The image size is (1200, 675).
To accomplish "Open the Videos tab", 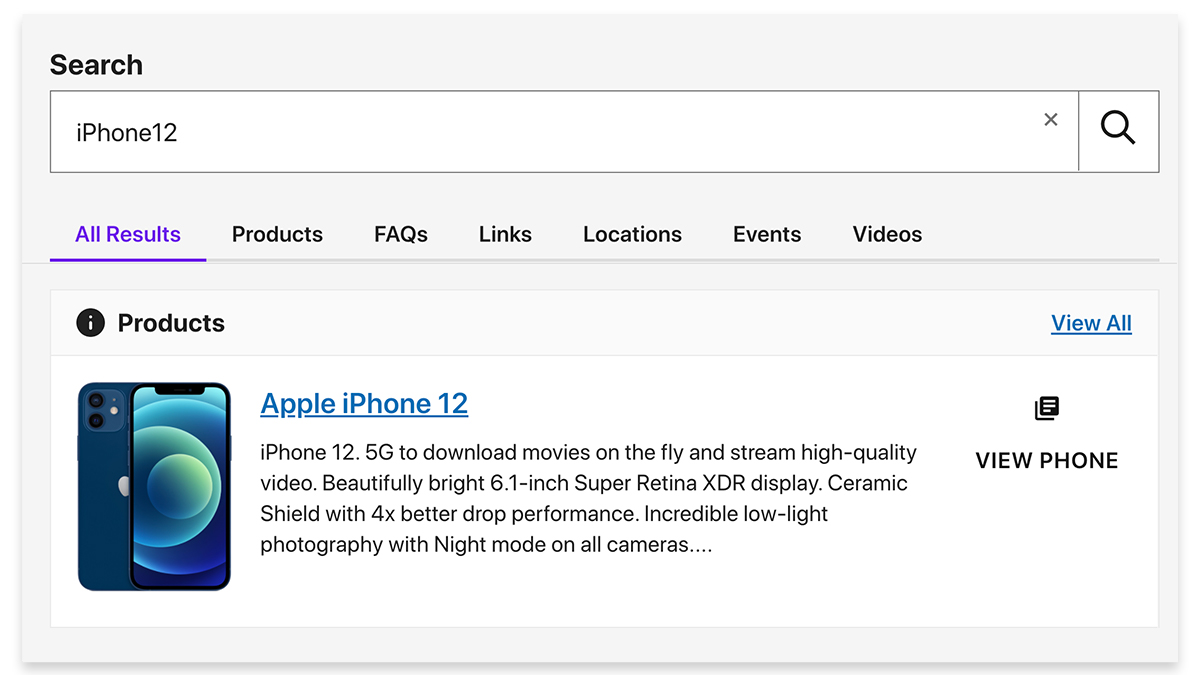I will click(887, 235).
